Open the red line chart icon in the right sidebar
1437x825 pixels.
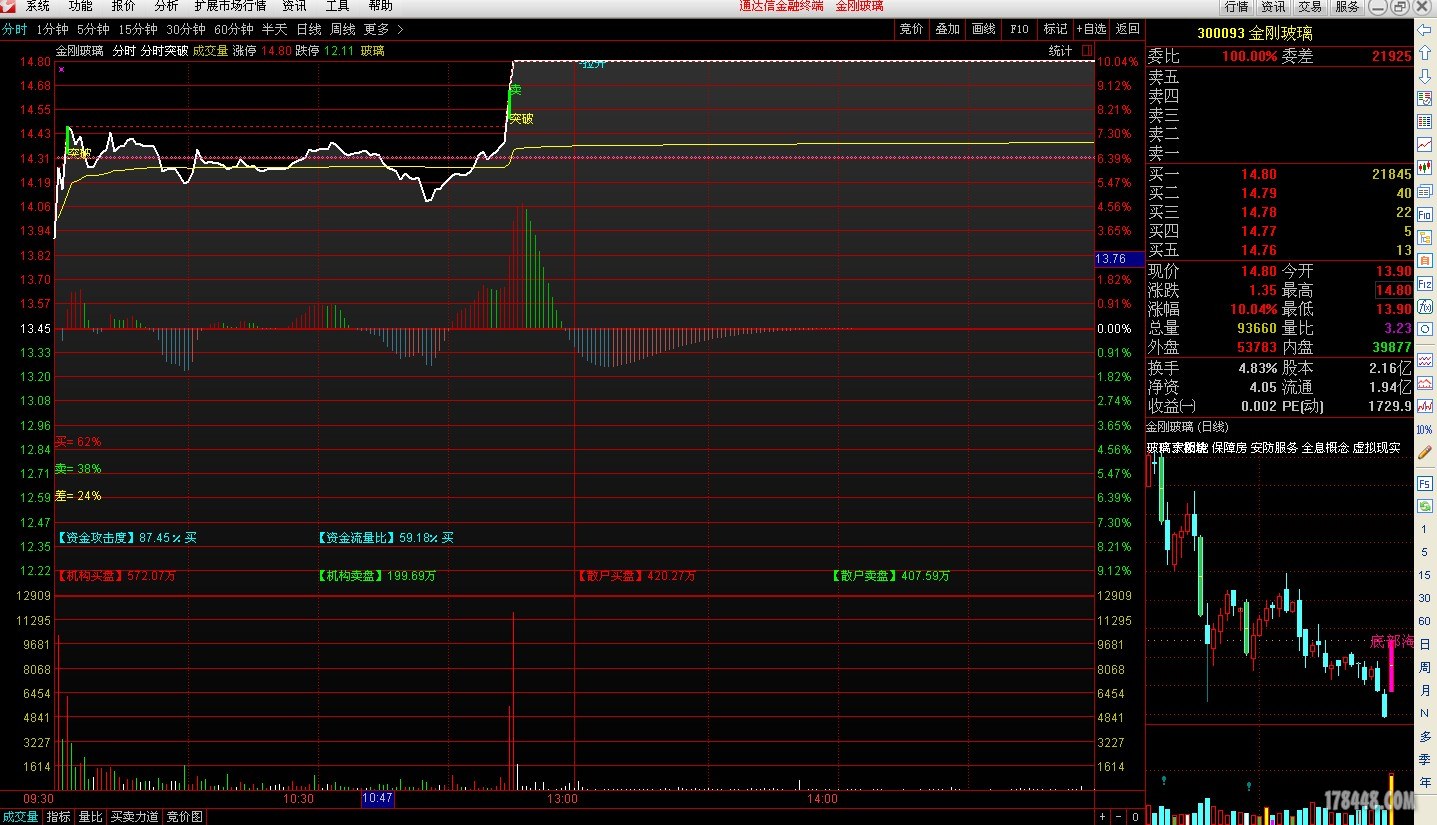click(x=1424, y=144)
